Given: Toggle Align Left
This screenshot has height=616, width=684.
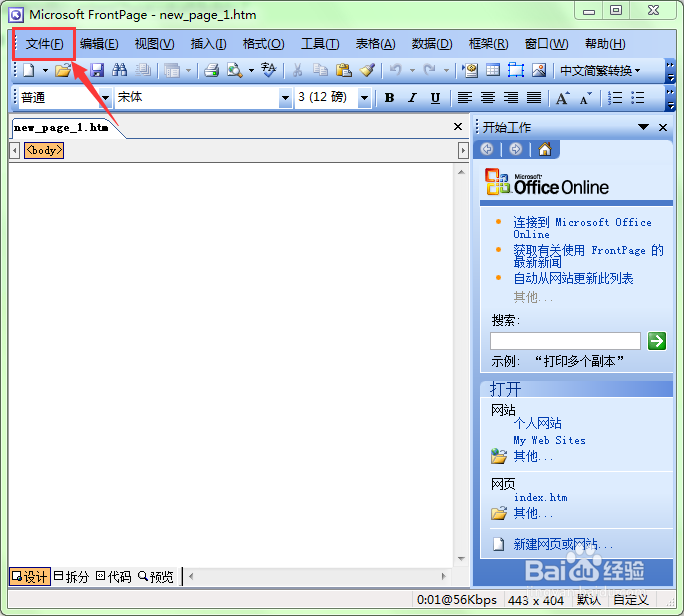Looking at the screenshot, I should click(x=465, y=97).
